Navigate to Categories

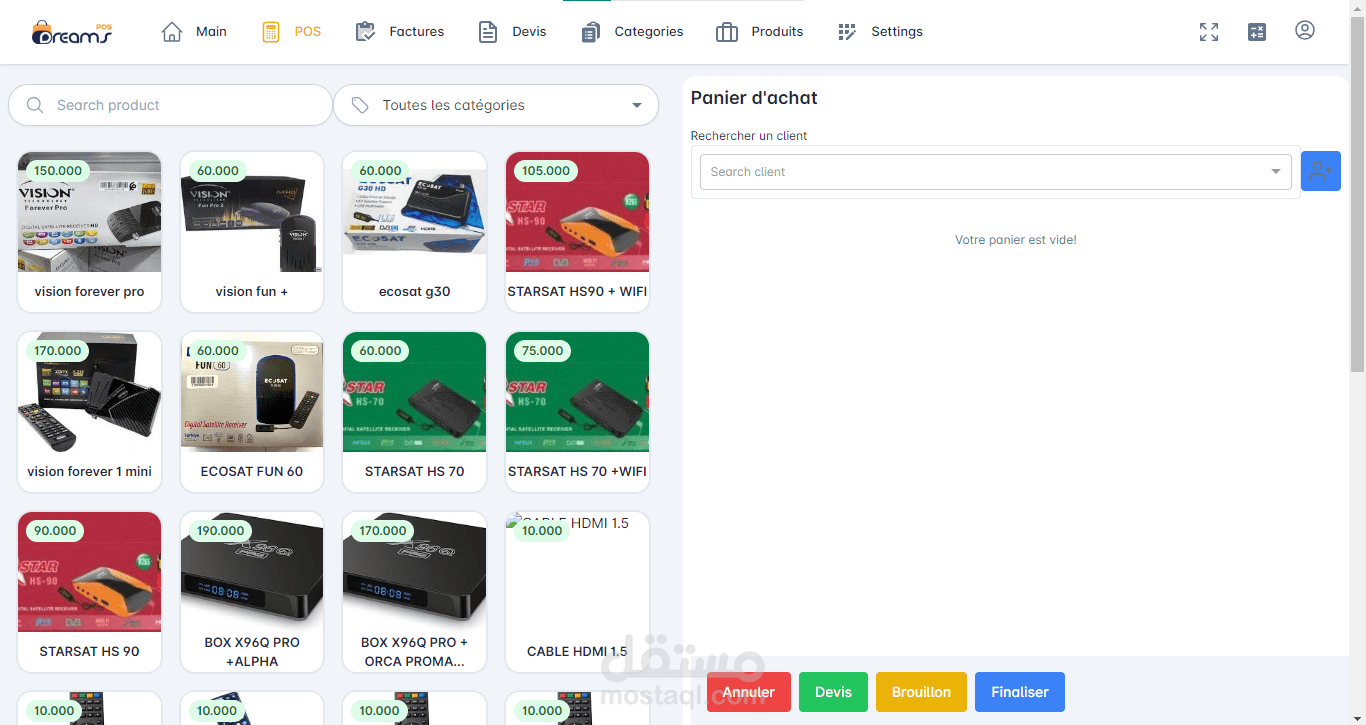[x=632, y=32]
